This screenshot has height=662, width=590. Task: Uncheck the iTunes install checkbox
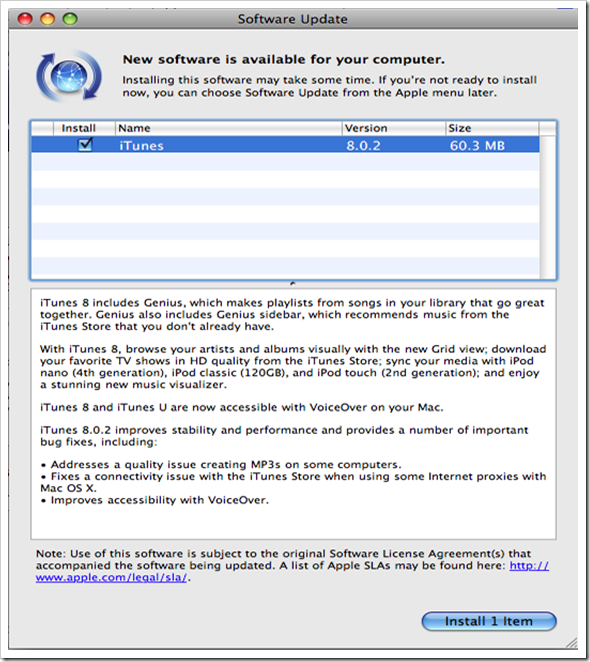(x=85, y=144)
